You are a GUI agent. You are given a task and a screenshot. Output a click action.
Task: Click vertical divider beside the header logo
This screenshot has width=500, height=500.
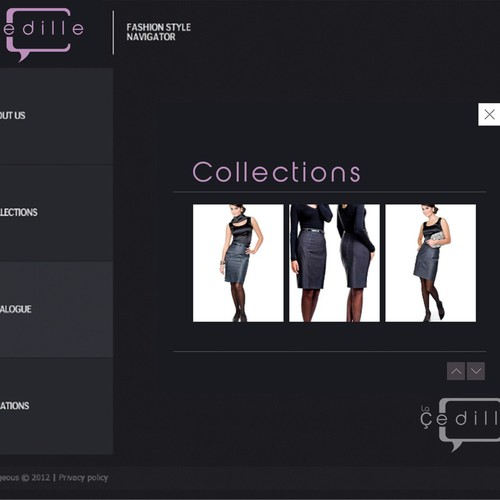coord(113,32)
